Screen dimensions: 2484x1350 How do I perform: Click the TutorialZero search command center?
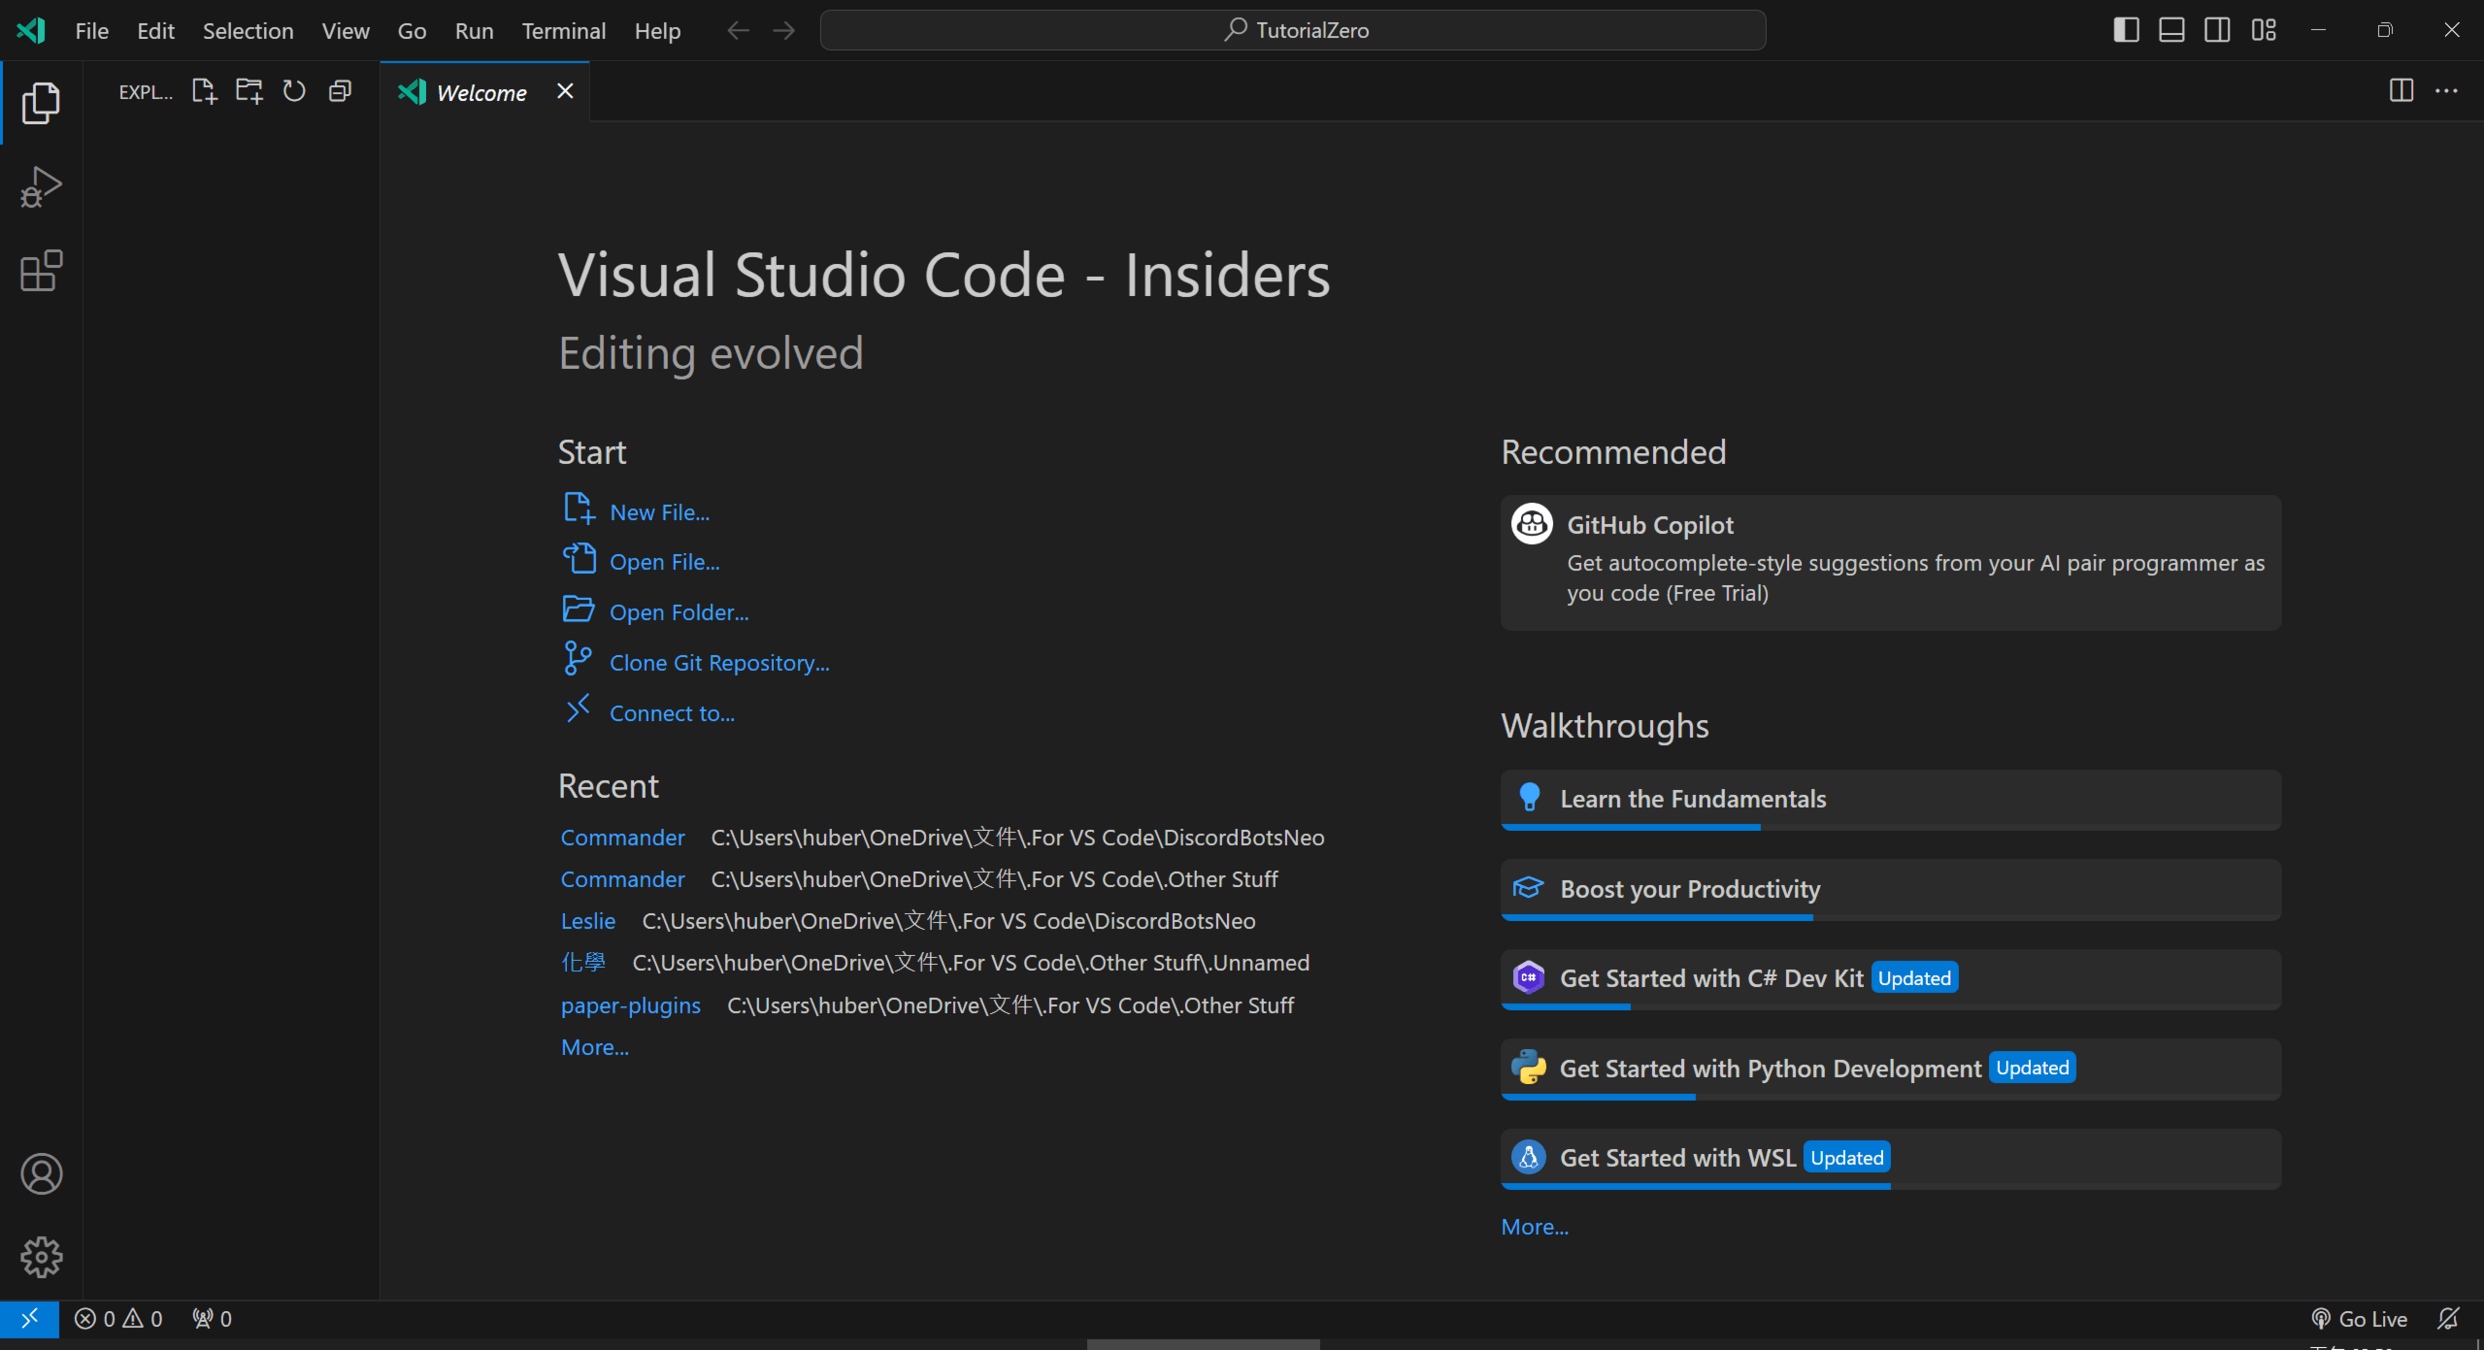1292,30
